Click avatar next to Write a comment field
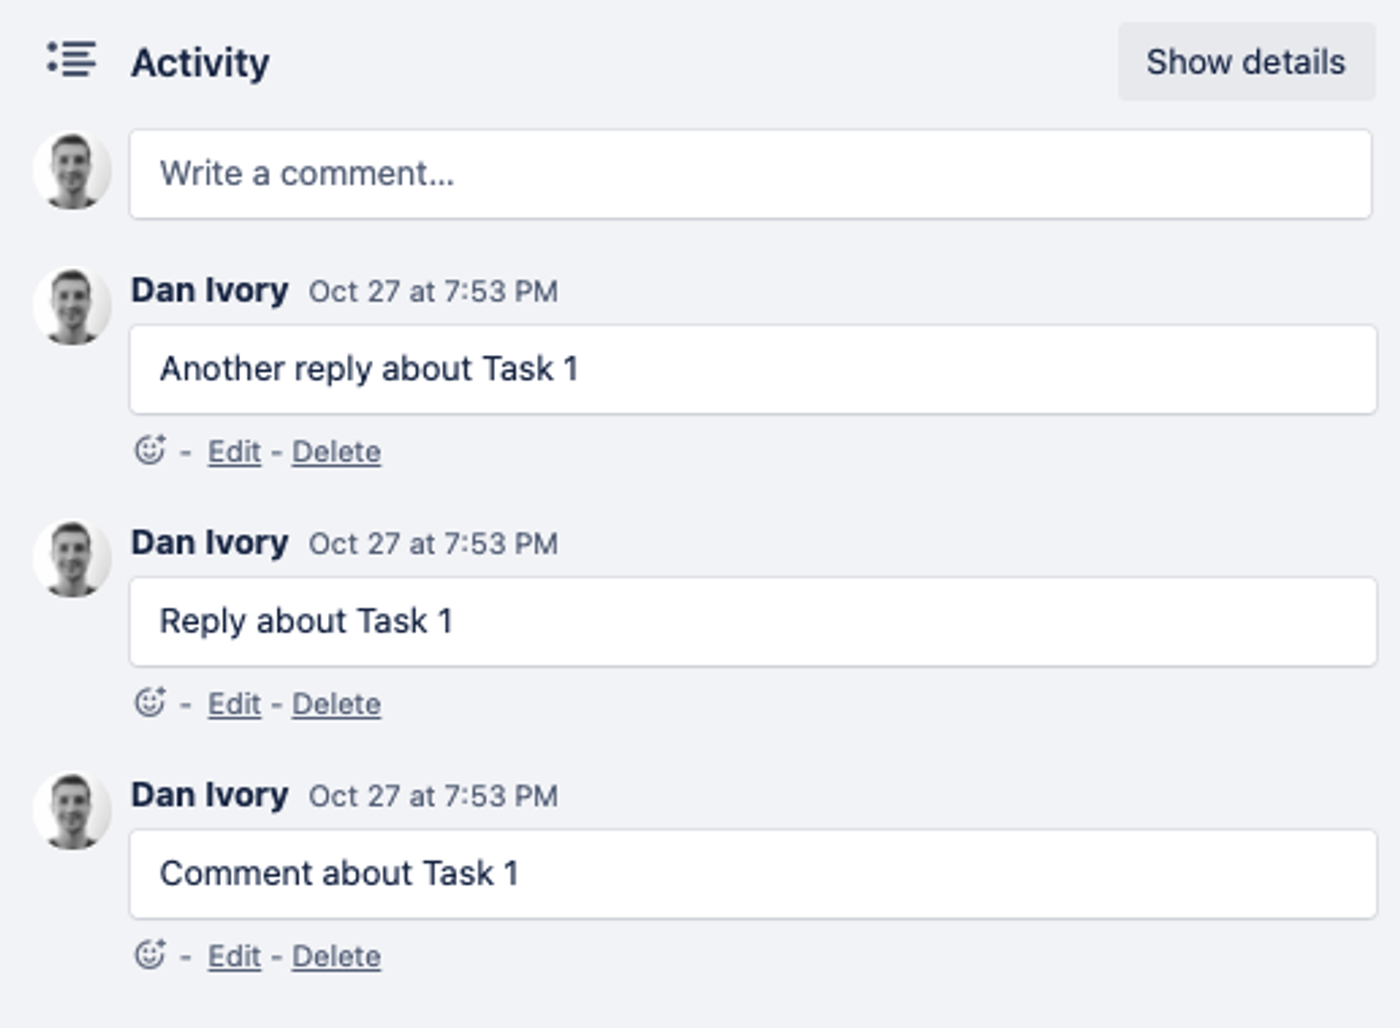 coord(72,172)
